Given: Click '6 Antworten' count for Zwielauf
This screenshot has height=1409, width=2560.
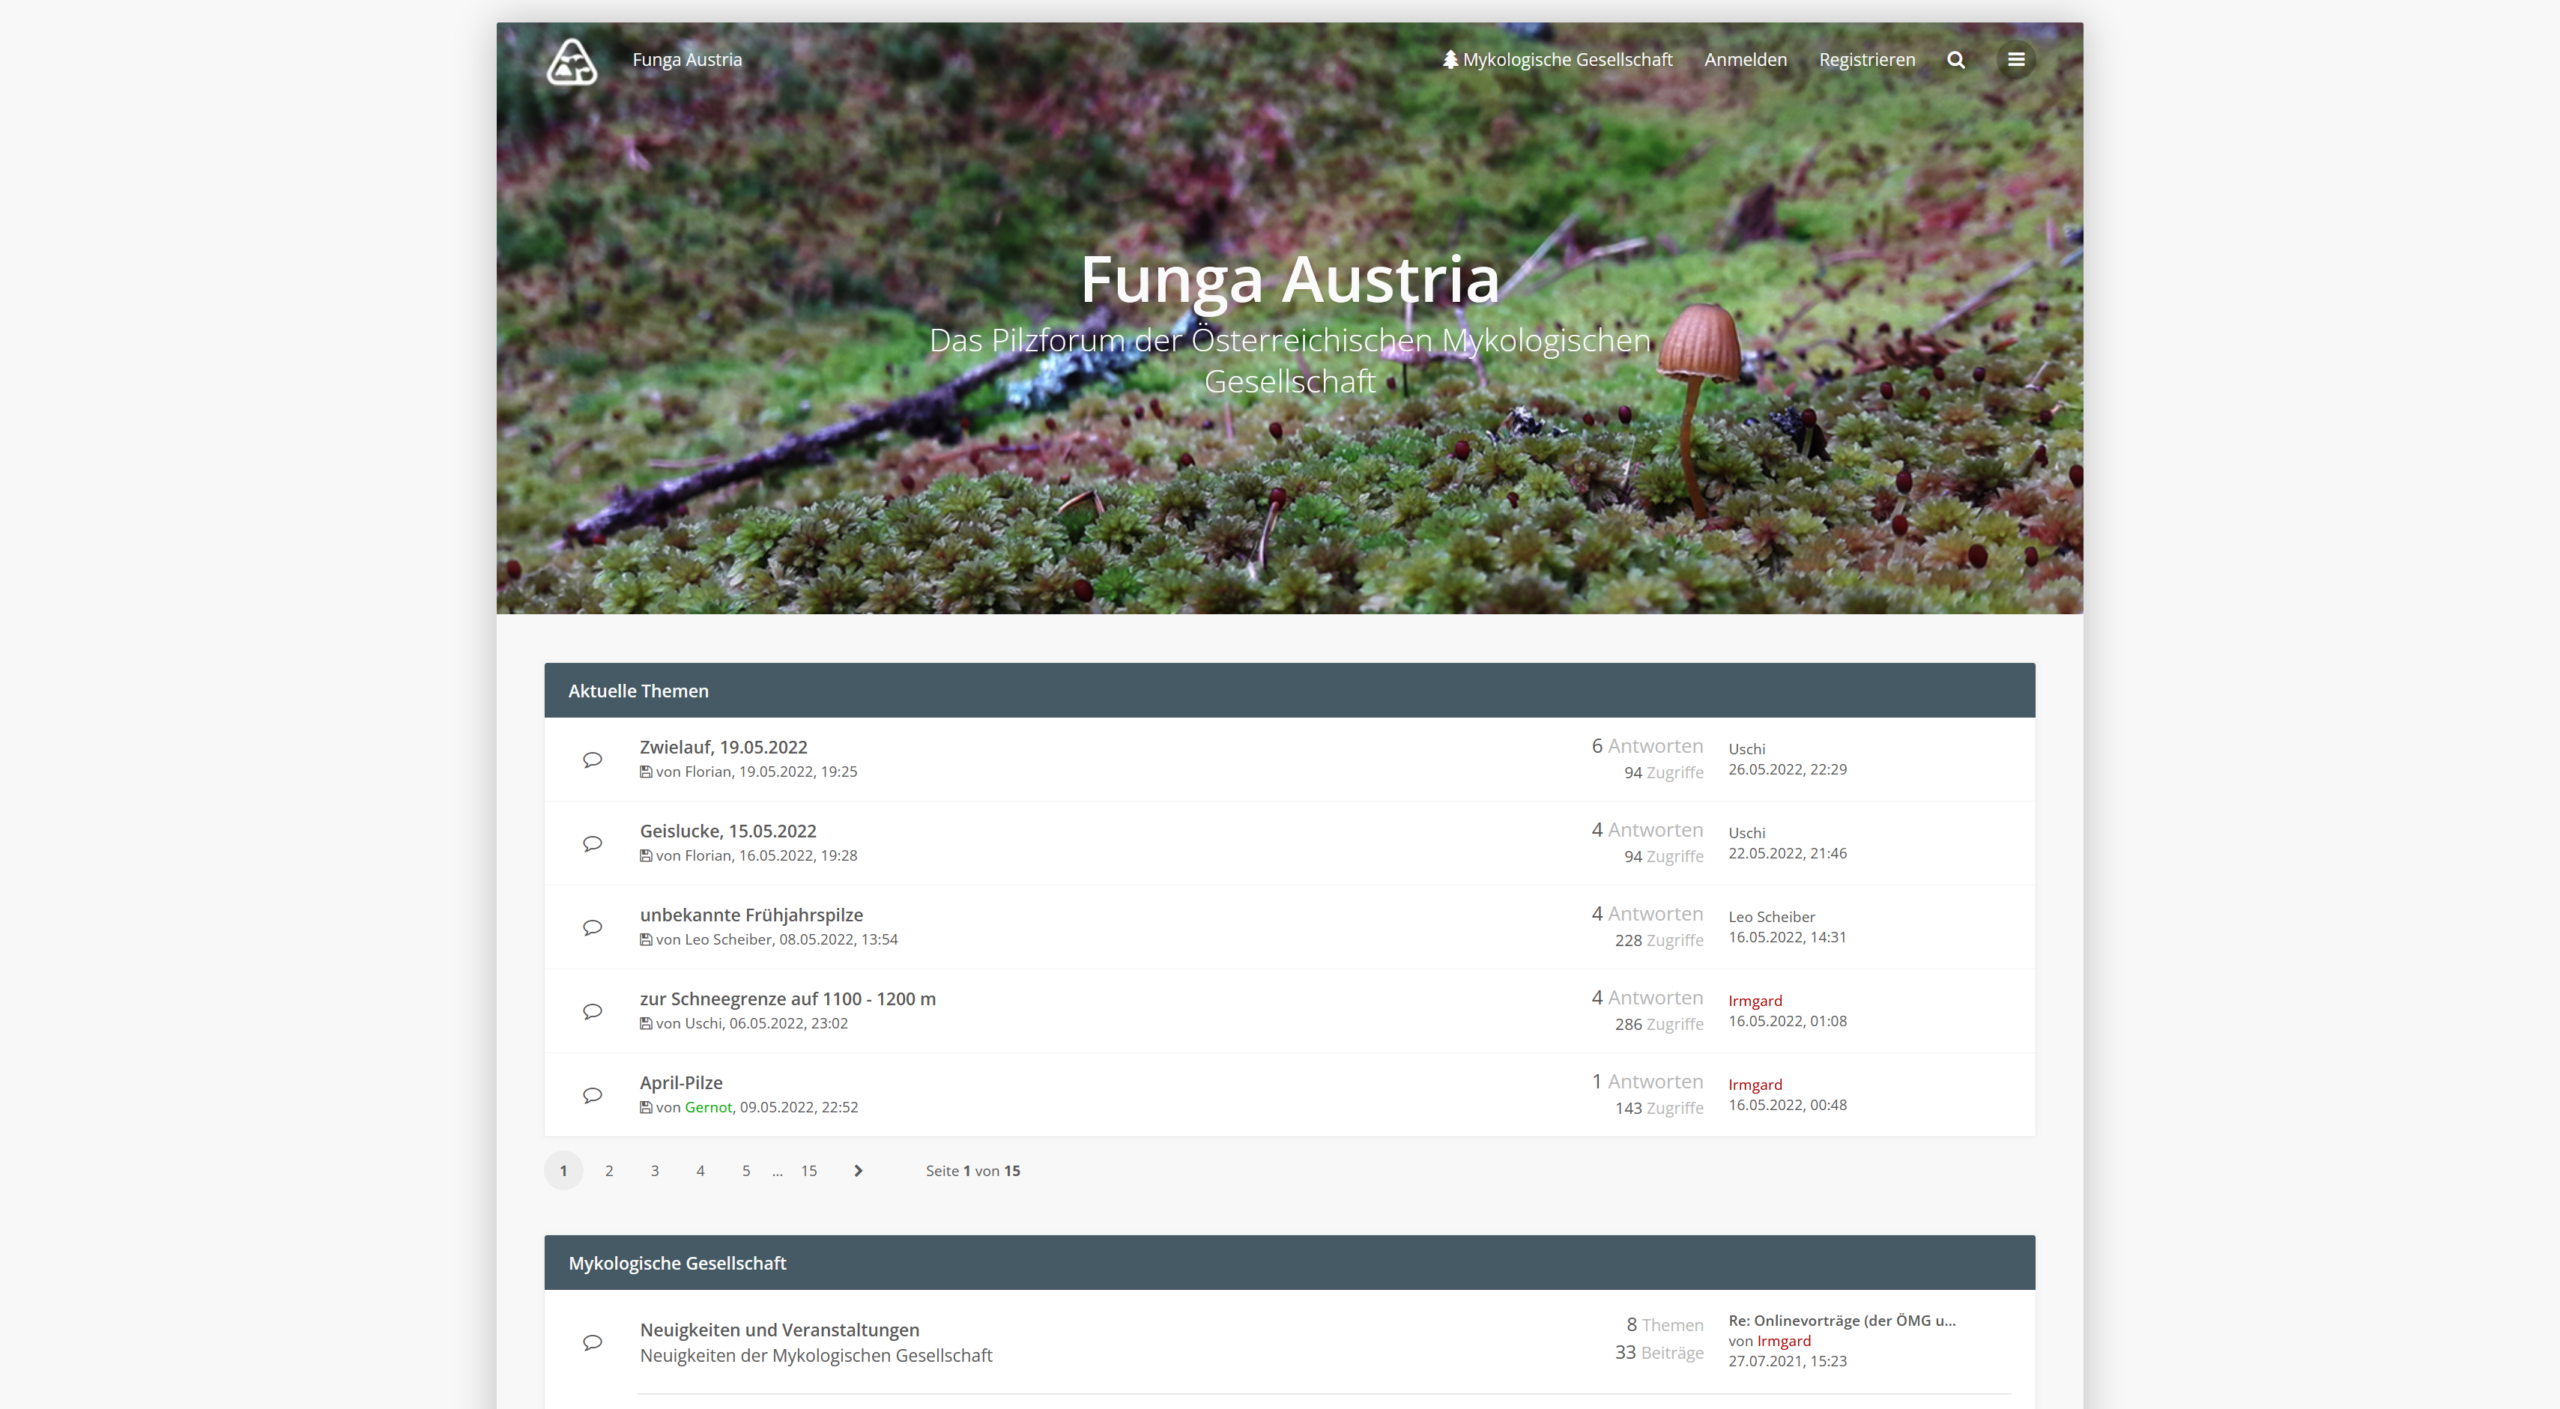Looking at the screenshot, I should coord(1647,746).
